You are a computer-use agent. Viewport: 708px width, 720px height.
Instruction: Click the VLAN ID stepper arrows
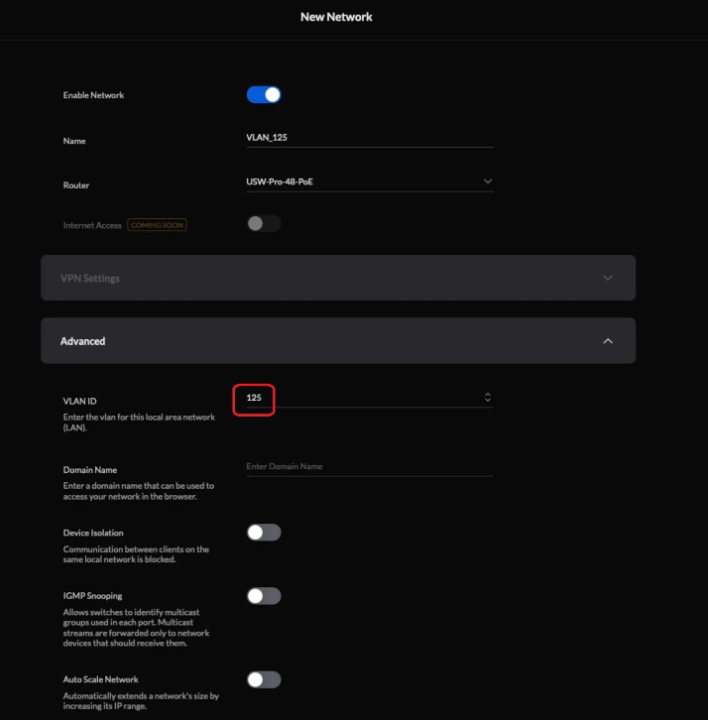(x=488, y=398)
